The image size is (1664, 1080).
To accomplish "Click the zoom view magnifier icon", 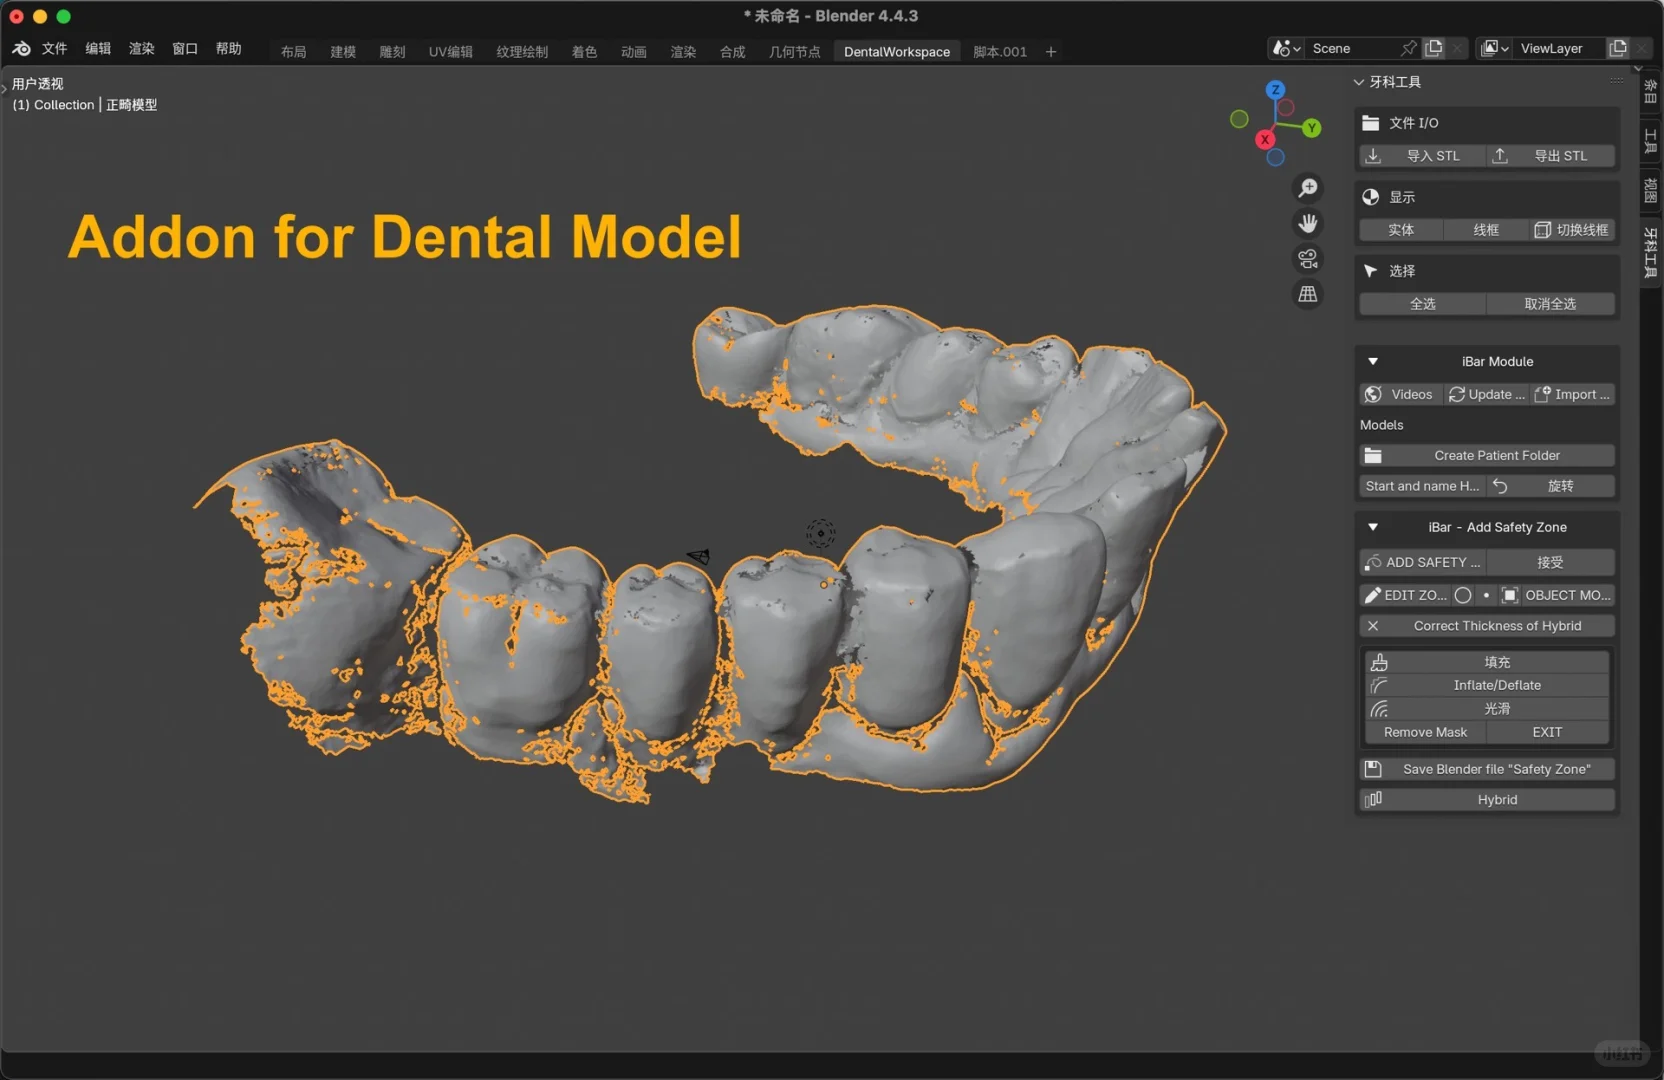I will point(1307,188).
